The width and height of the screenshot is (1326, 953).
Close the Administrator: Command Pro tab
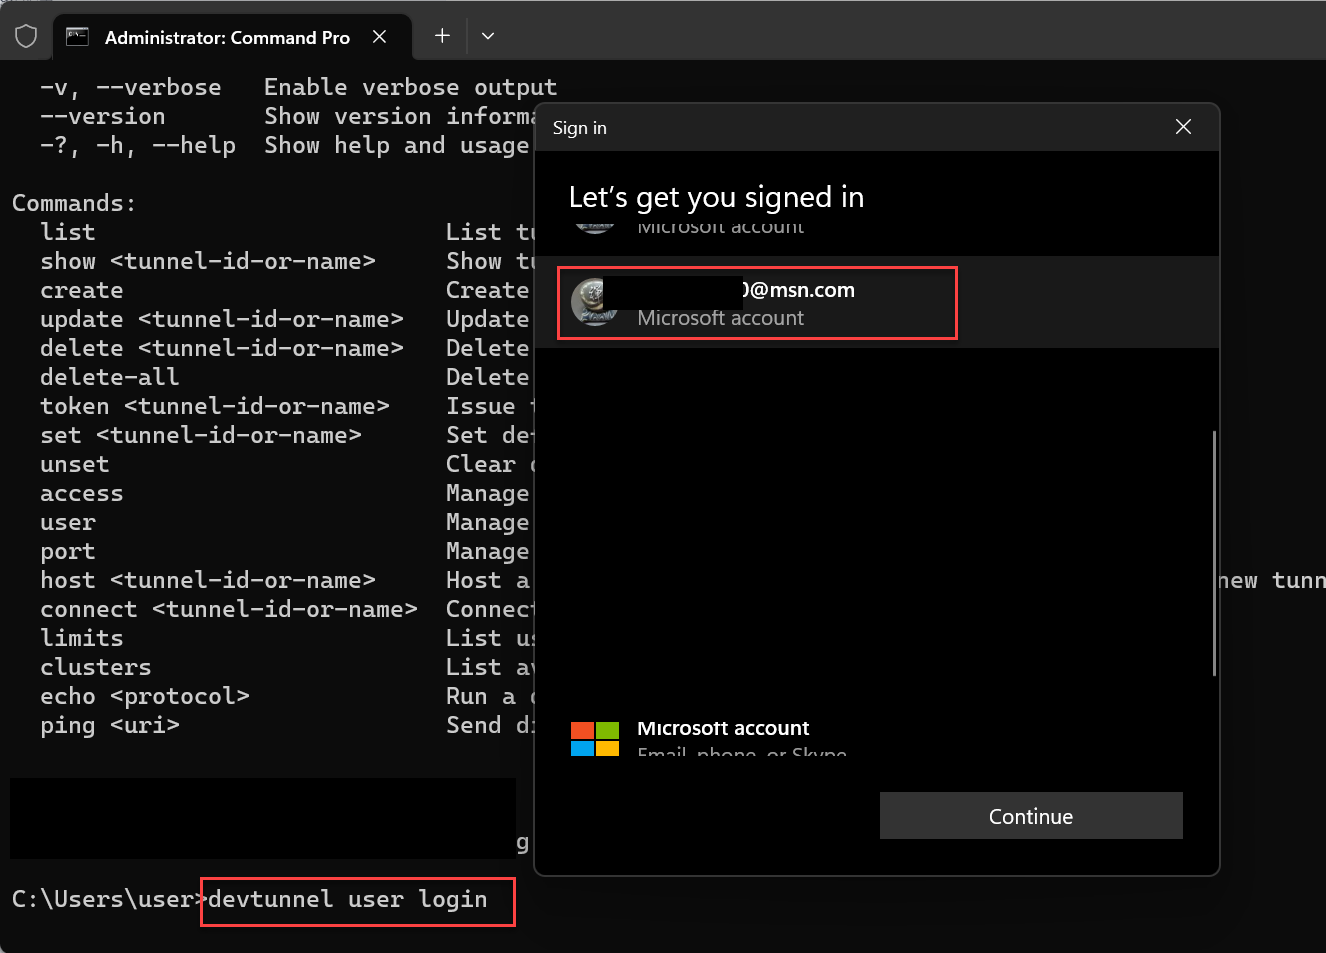coord(379,37)
